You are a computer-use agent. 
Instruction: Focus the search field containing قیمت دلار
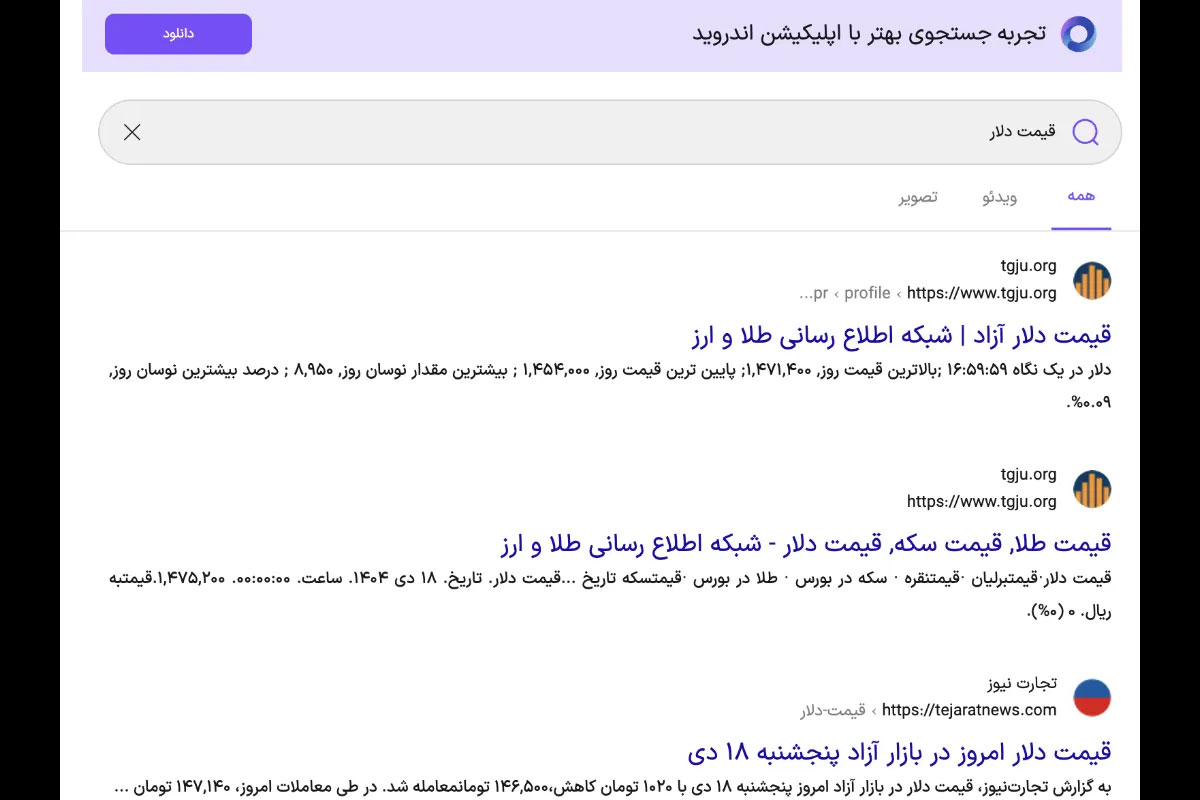pyautogui.click(x=600, y=132)
